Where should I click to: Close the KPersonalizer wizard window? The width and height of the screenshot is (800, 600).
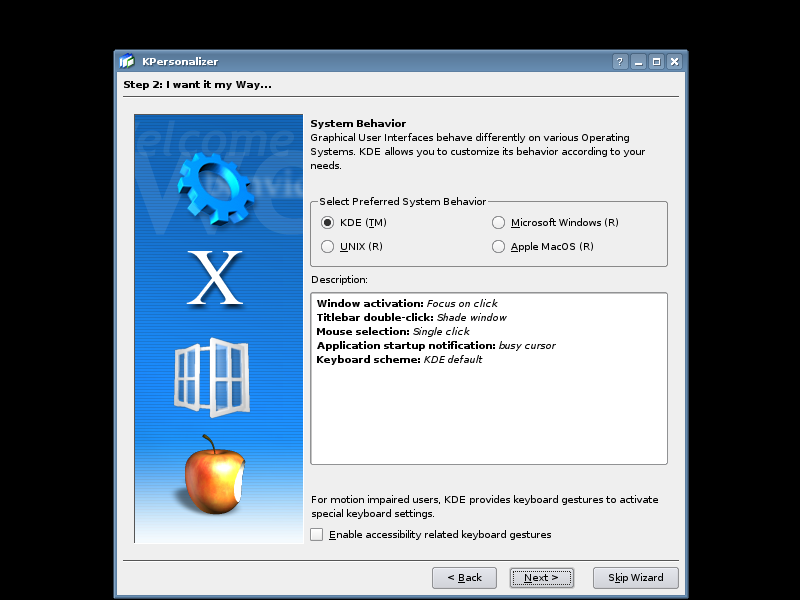pos(674,62)
